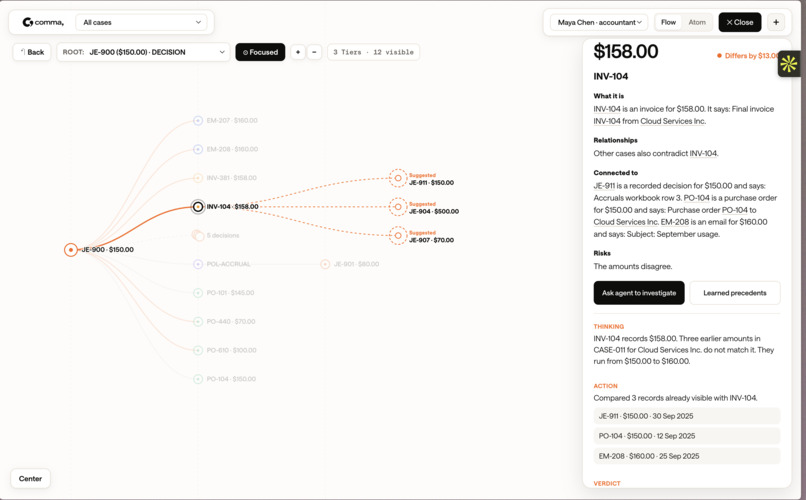Select the JE-911 30 Sep 2025 record row
This screenshot has height=500, width=806.
687,416
